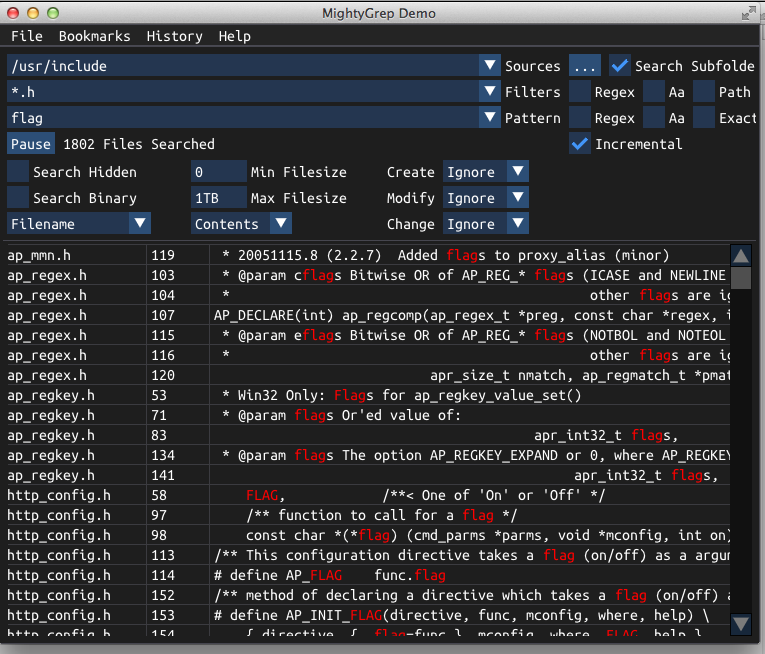Enable the Search Binary checkbox

pos(18,198)
